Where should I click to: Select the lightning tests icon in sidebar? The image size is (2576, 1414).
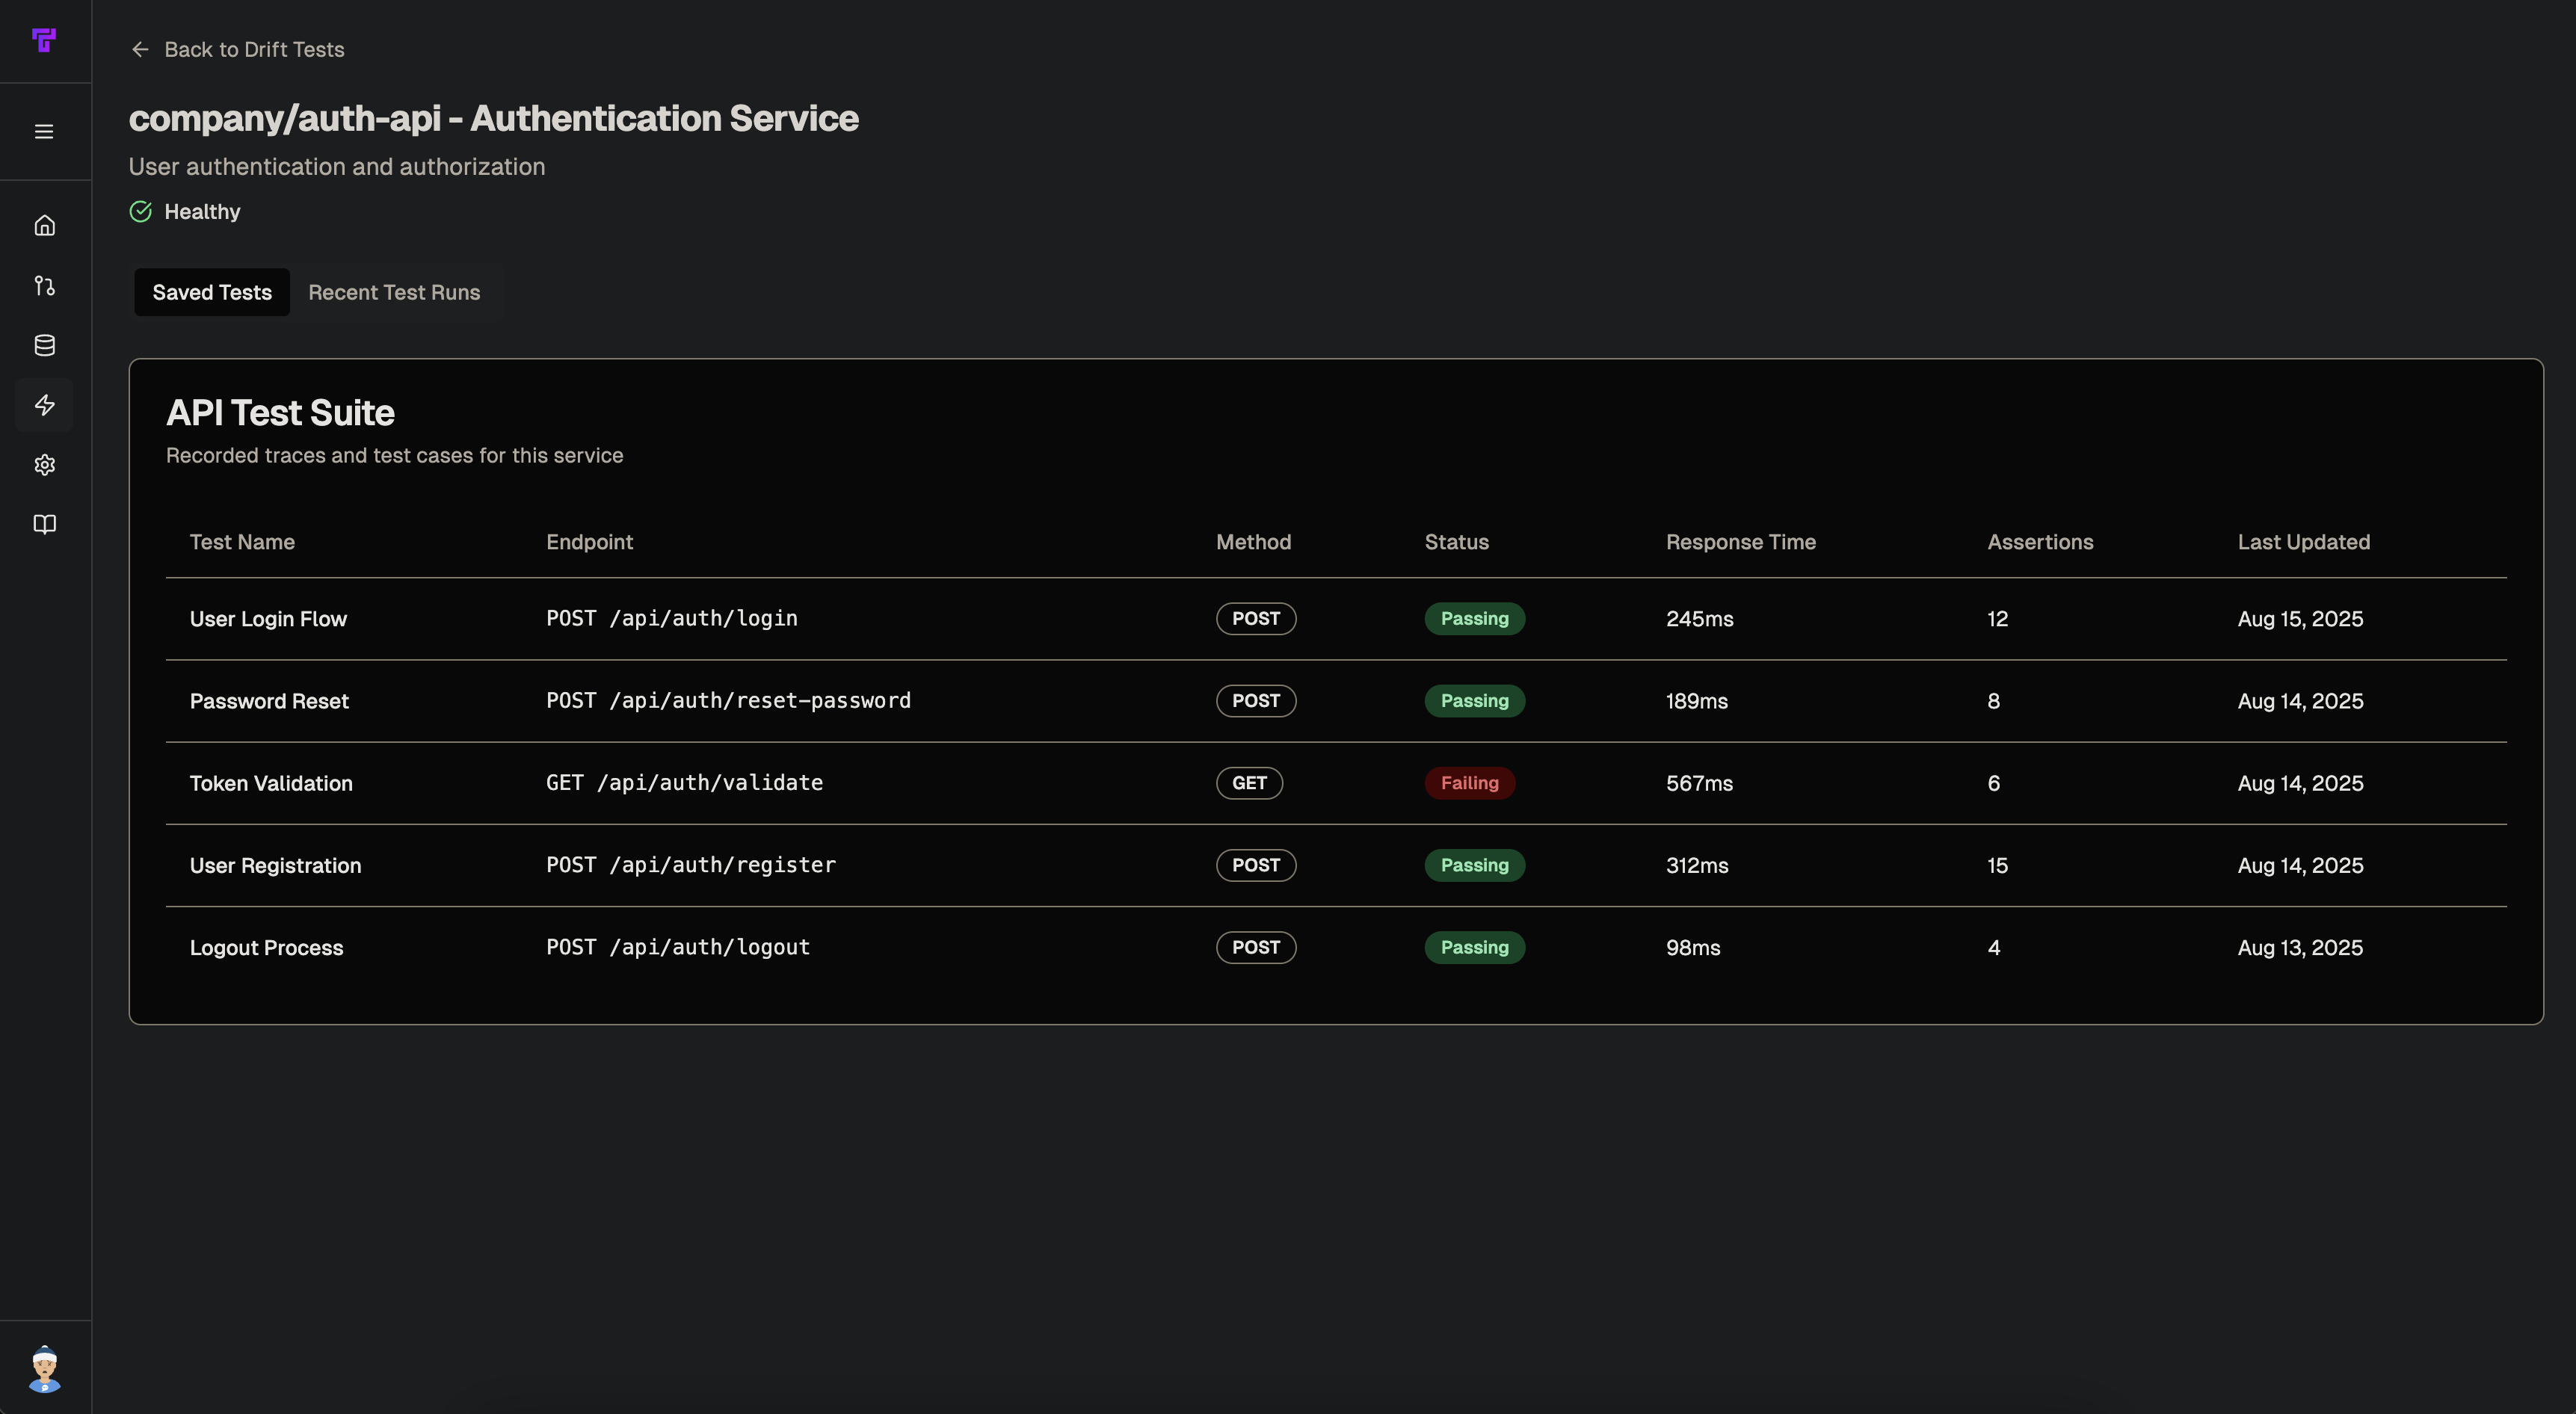tap(45, 405)
